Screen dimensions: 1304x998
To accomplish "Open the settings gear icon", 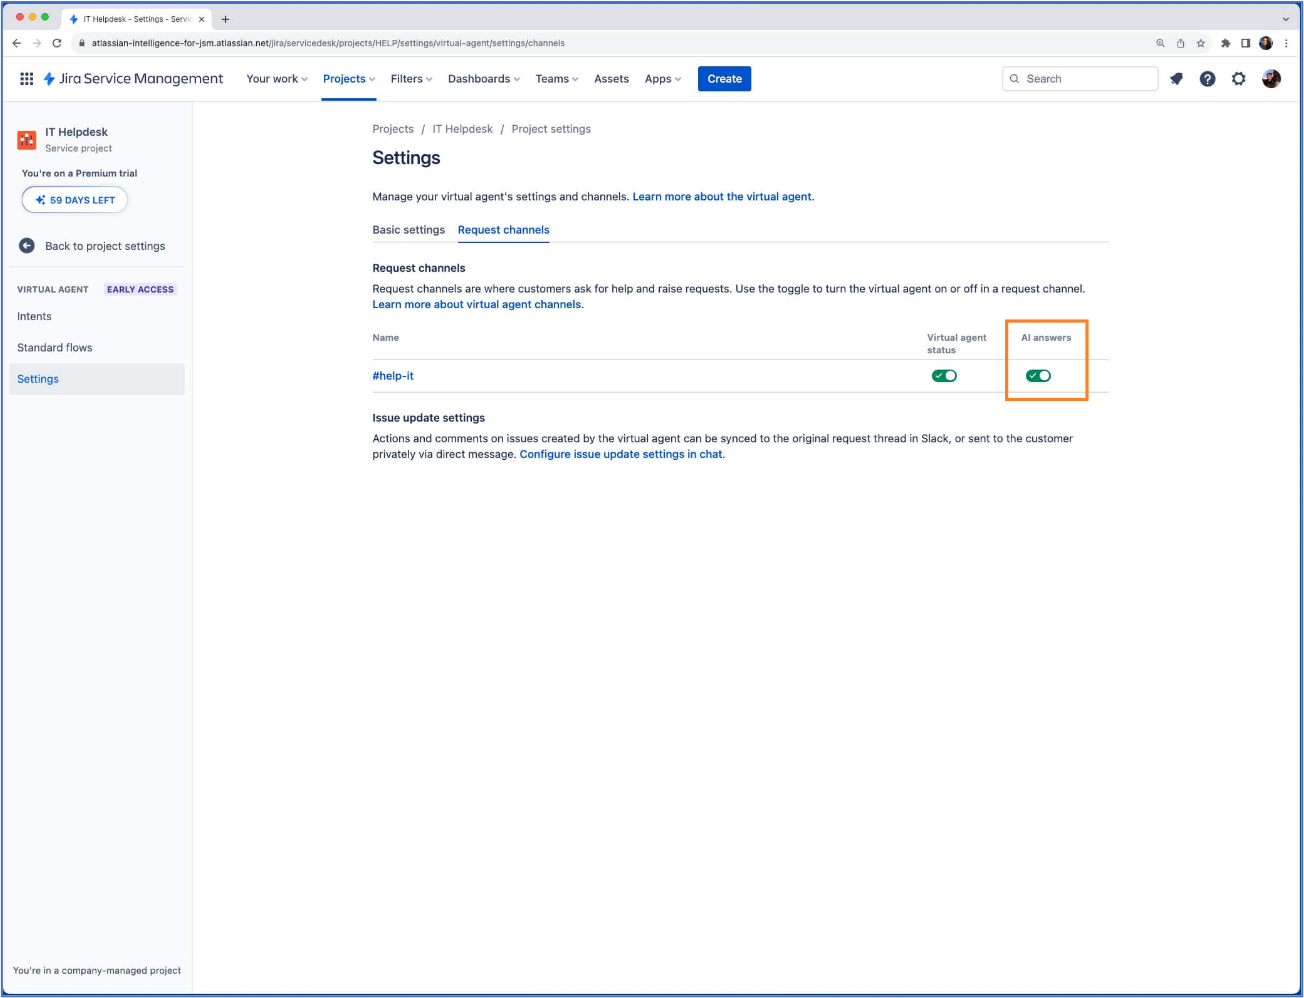I will pyautogui.click(x=1239, y=79).
